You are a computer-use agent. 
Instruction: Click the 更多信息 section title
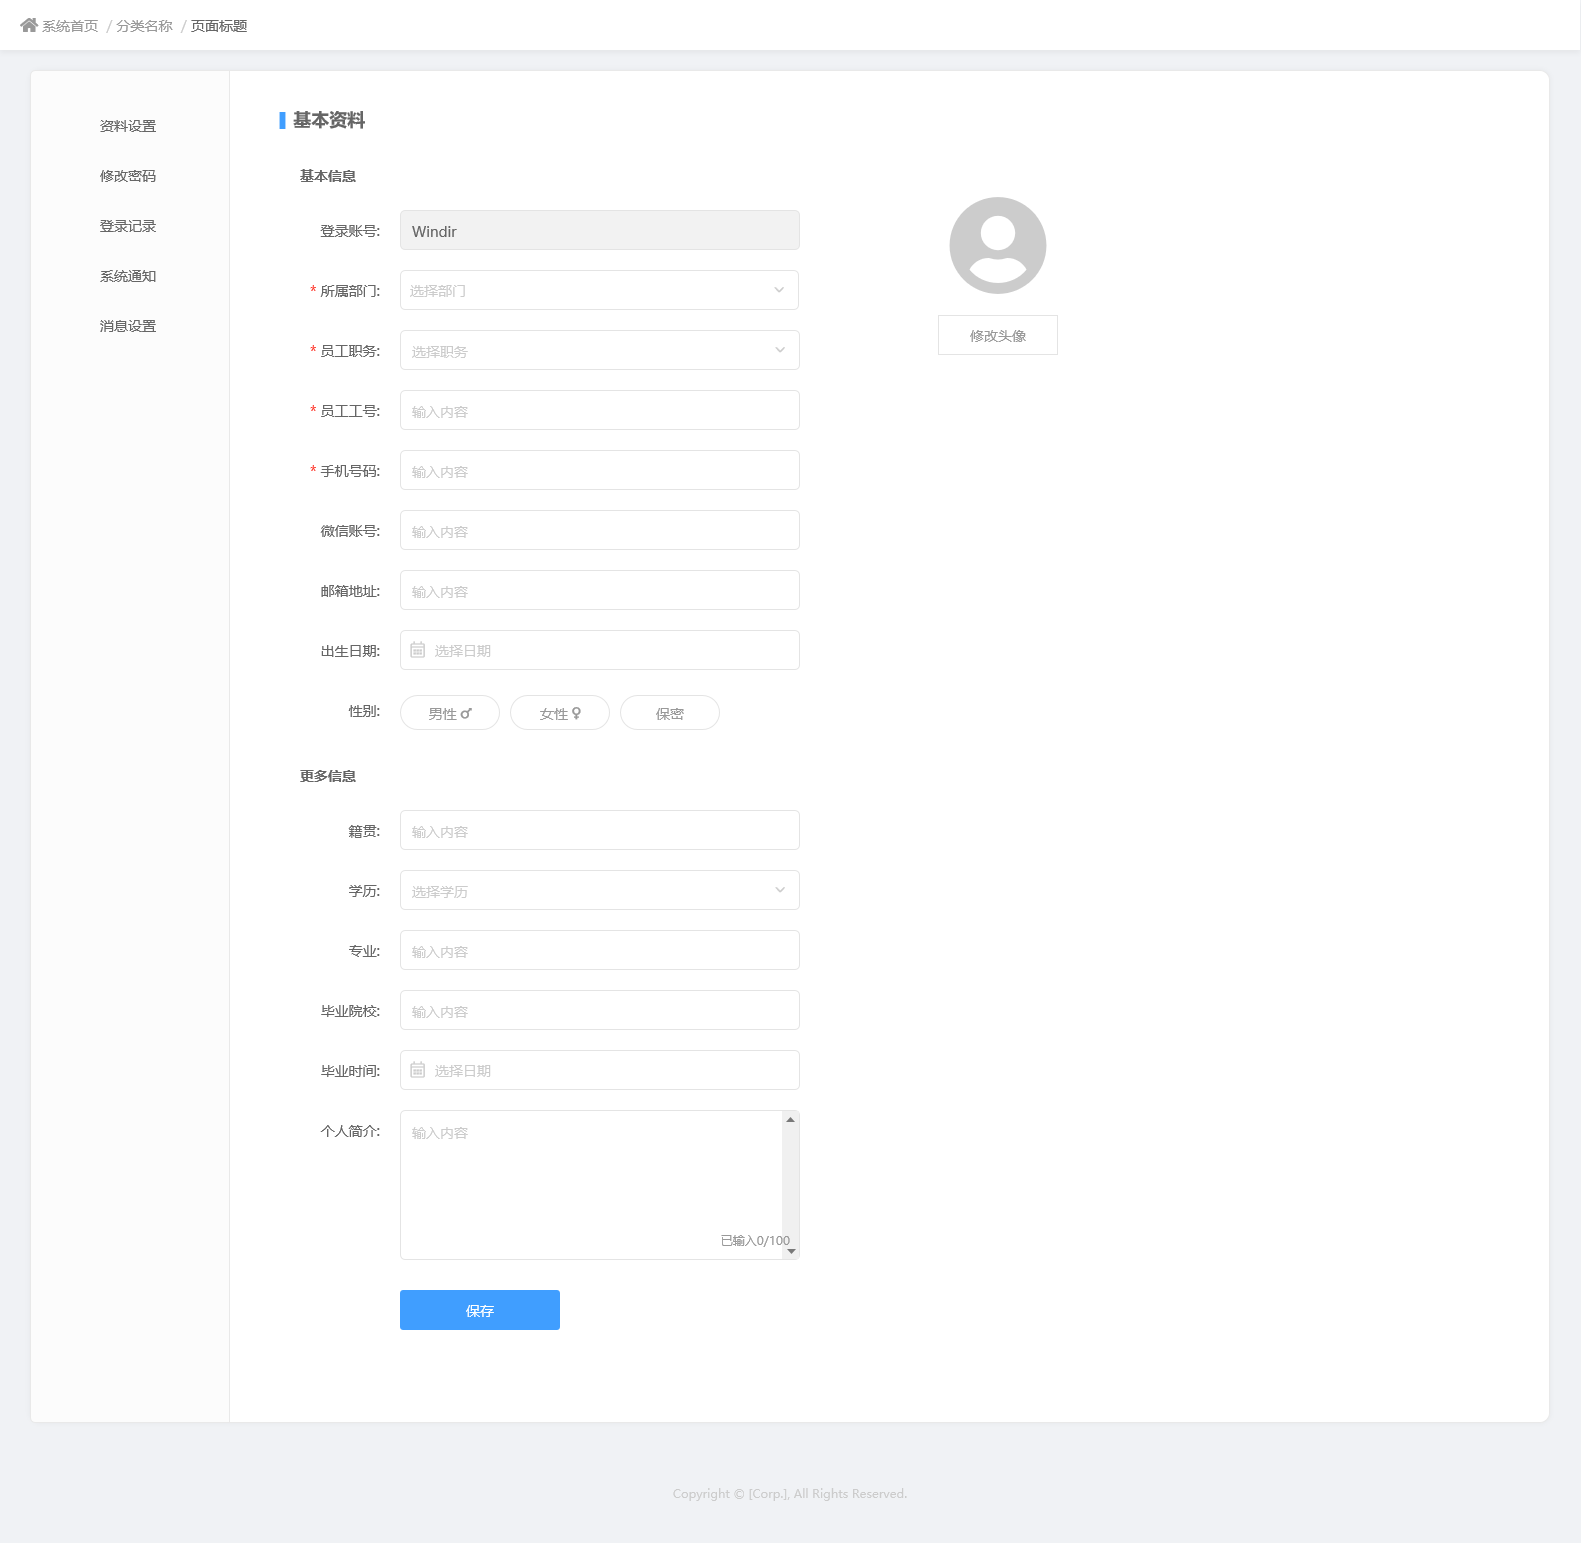[328, 776]
